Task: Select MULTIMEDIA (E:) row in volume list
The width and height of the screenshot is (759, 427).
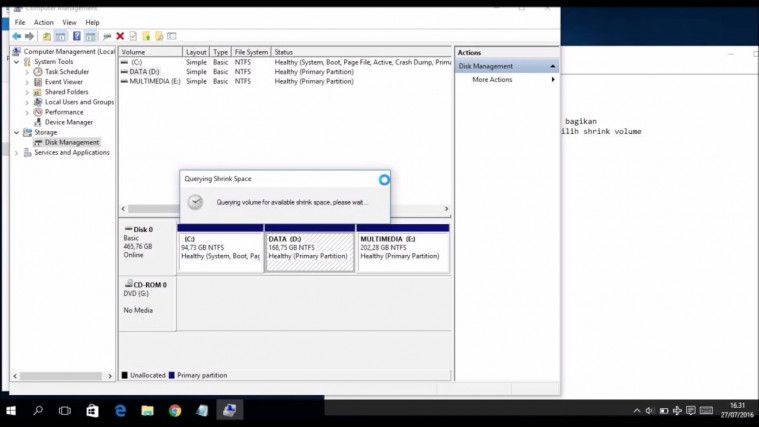Action: click(x=285, y=81)
